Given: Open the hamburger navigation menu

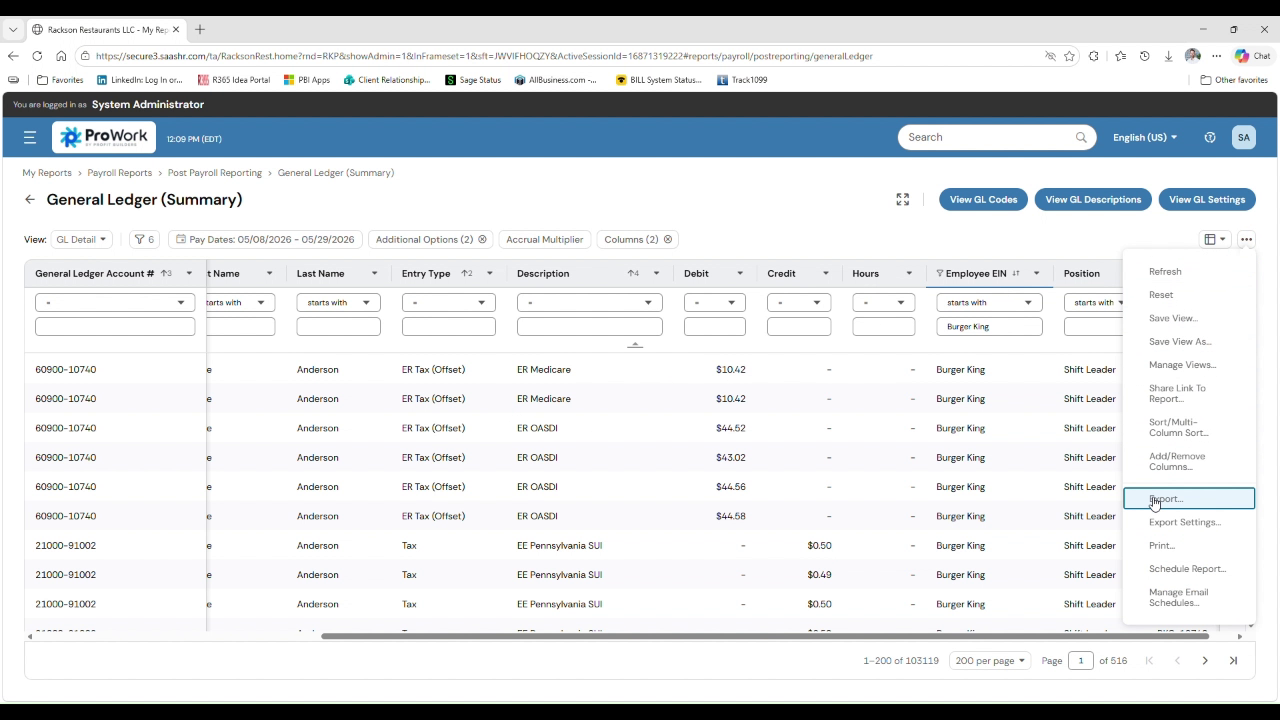Looking at the screenshot, I should (x=30, y=138).
